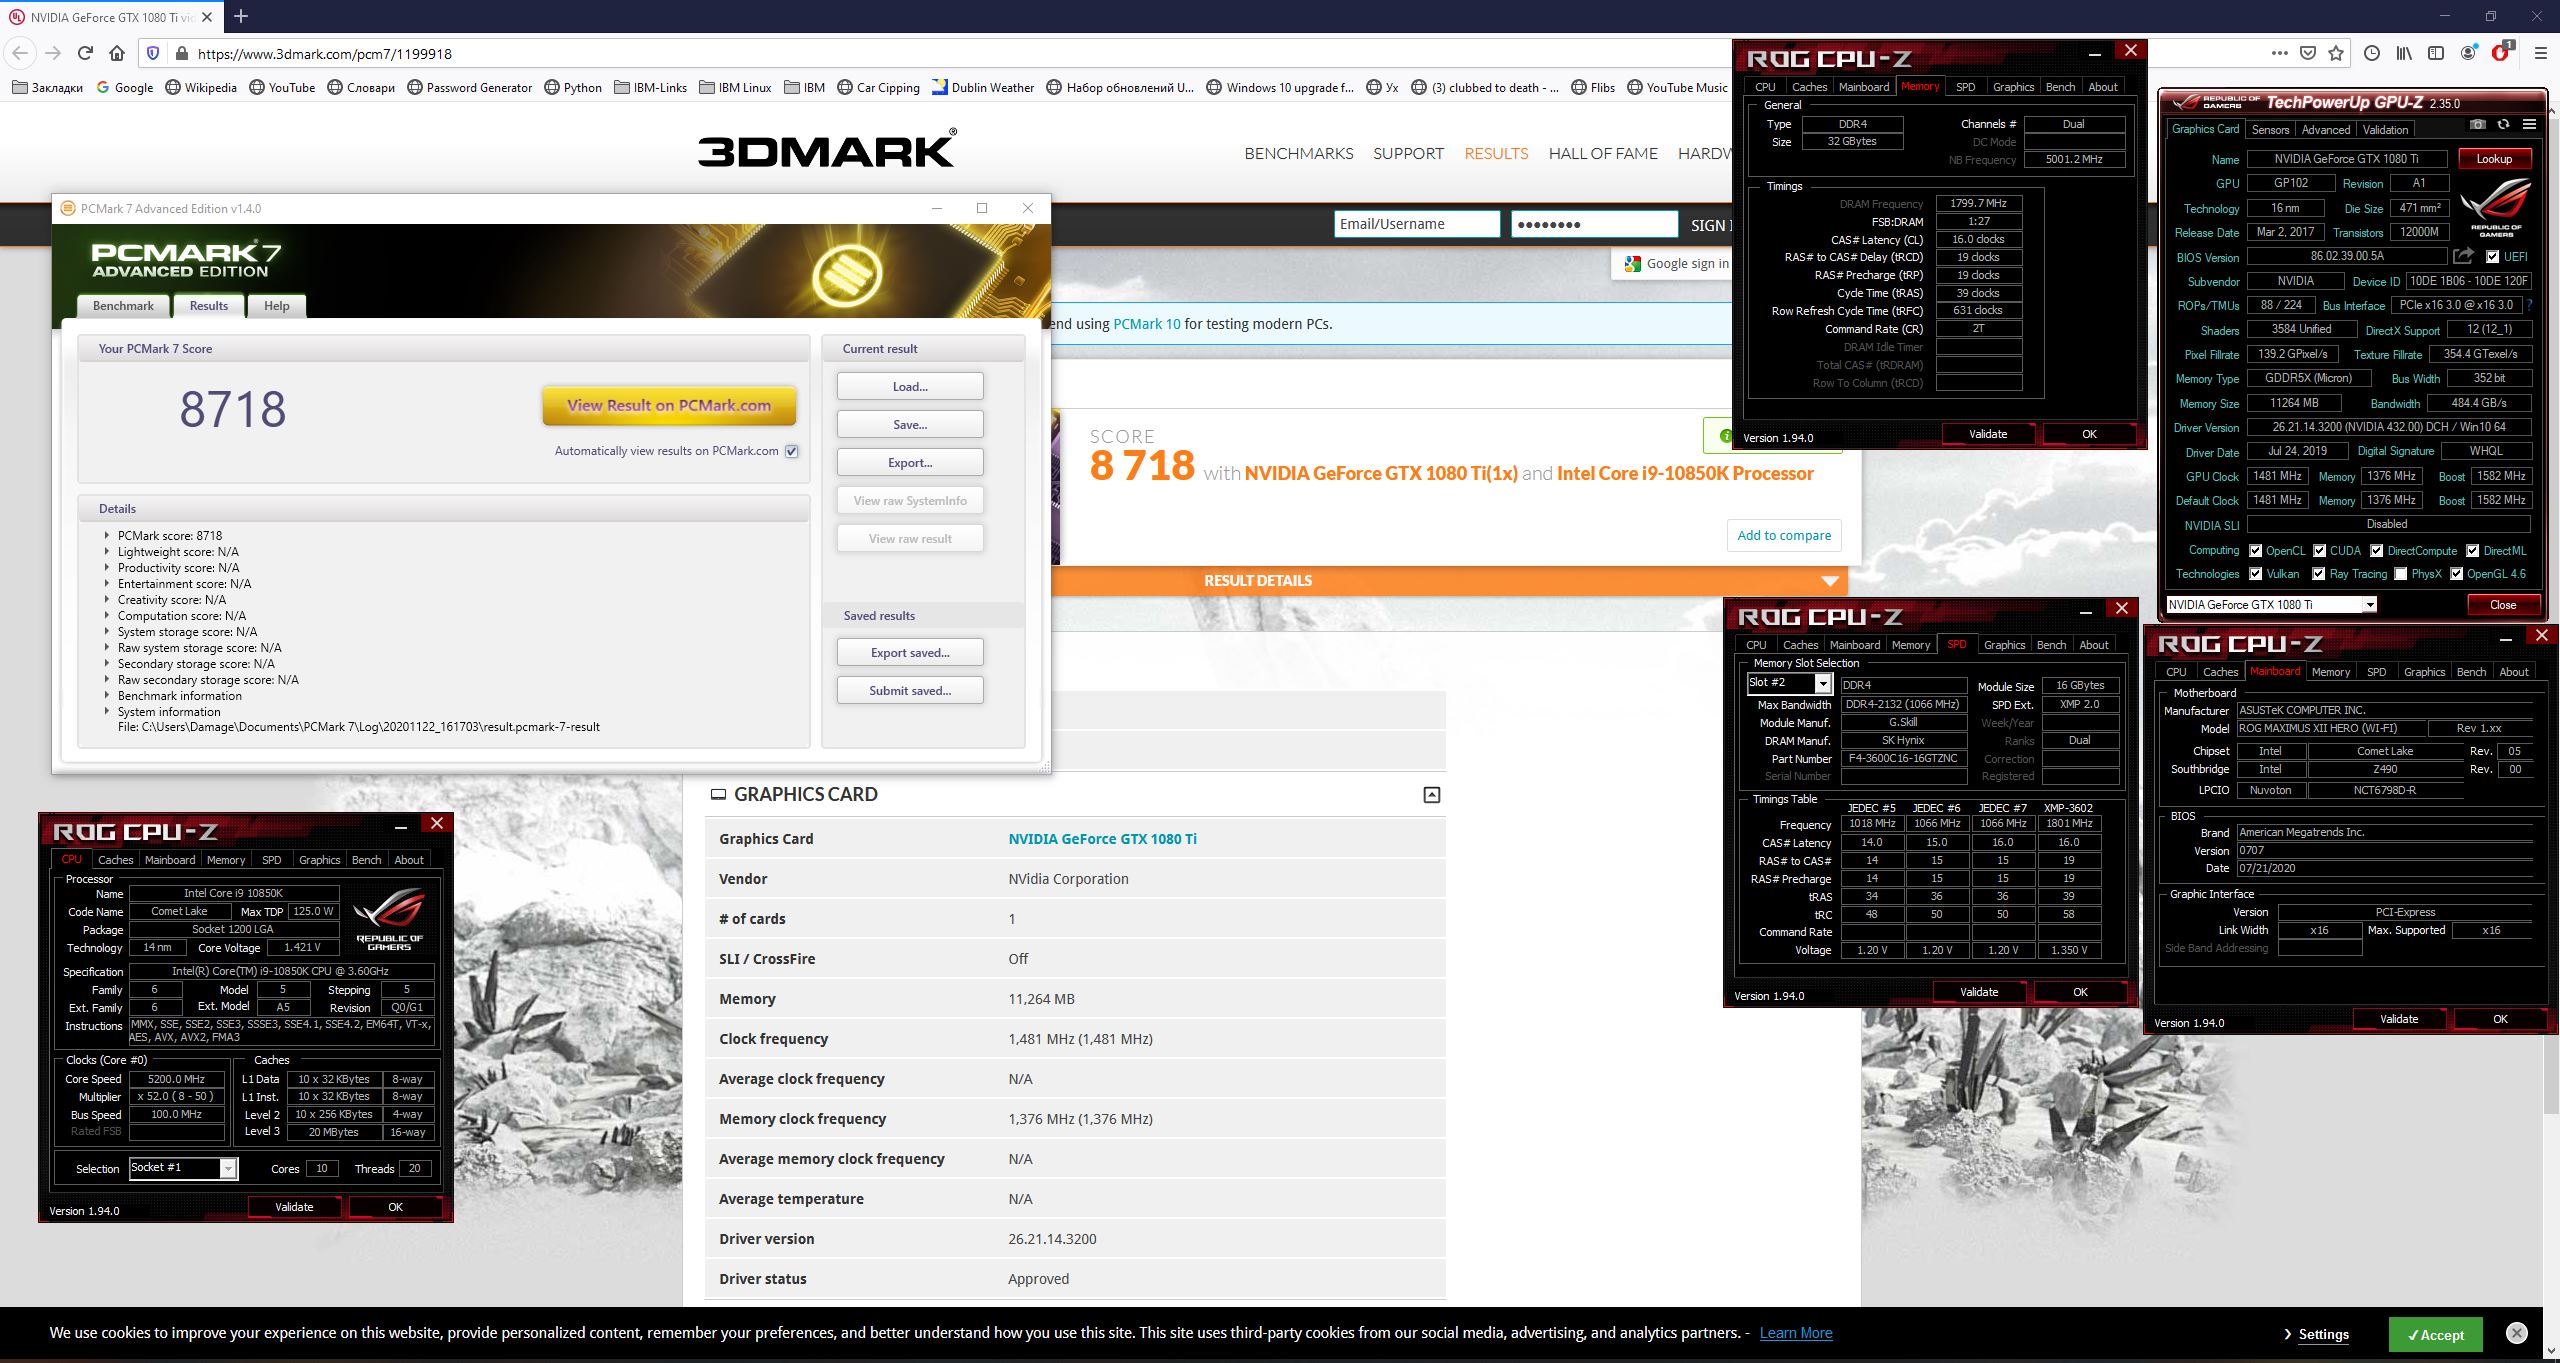Enable the PhysX checkbox
2560x1363 pixels.
2401,574
